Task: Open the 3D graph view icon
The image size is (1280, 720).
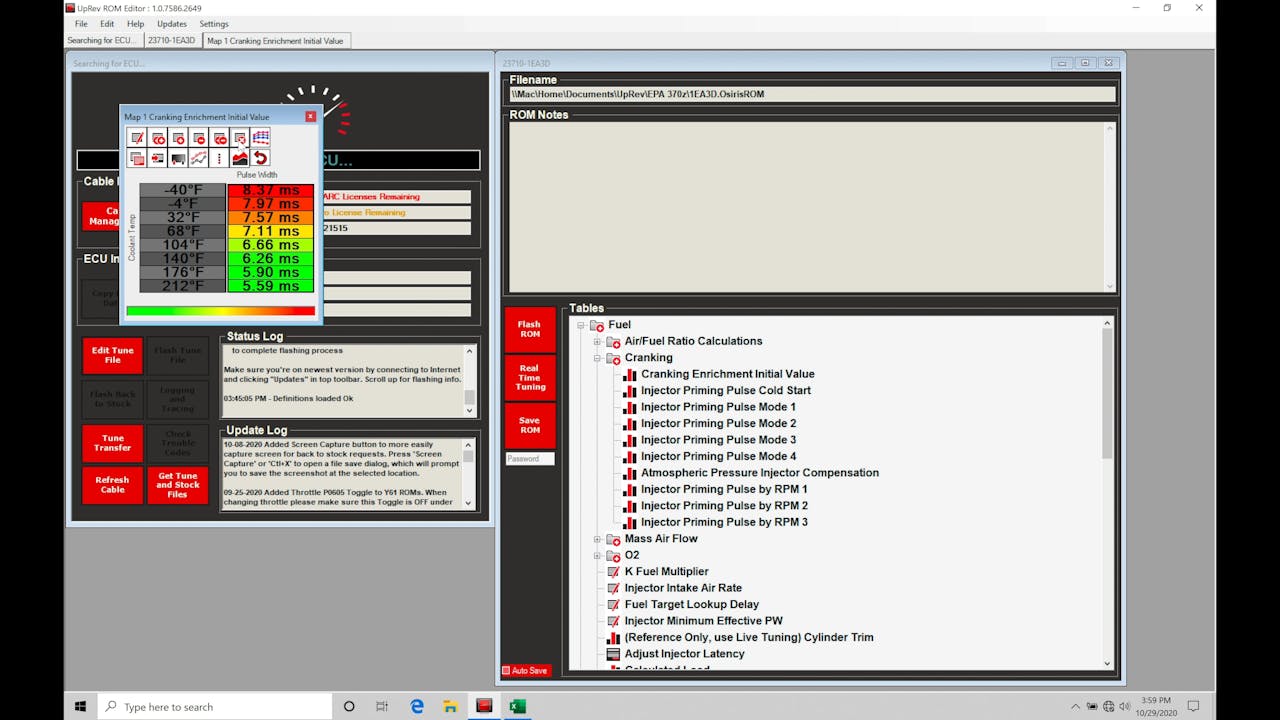Action: pyautogui.click(x=260, y=138)
